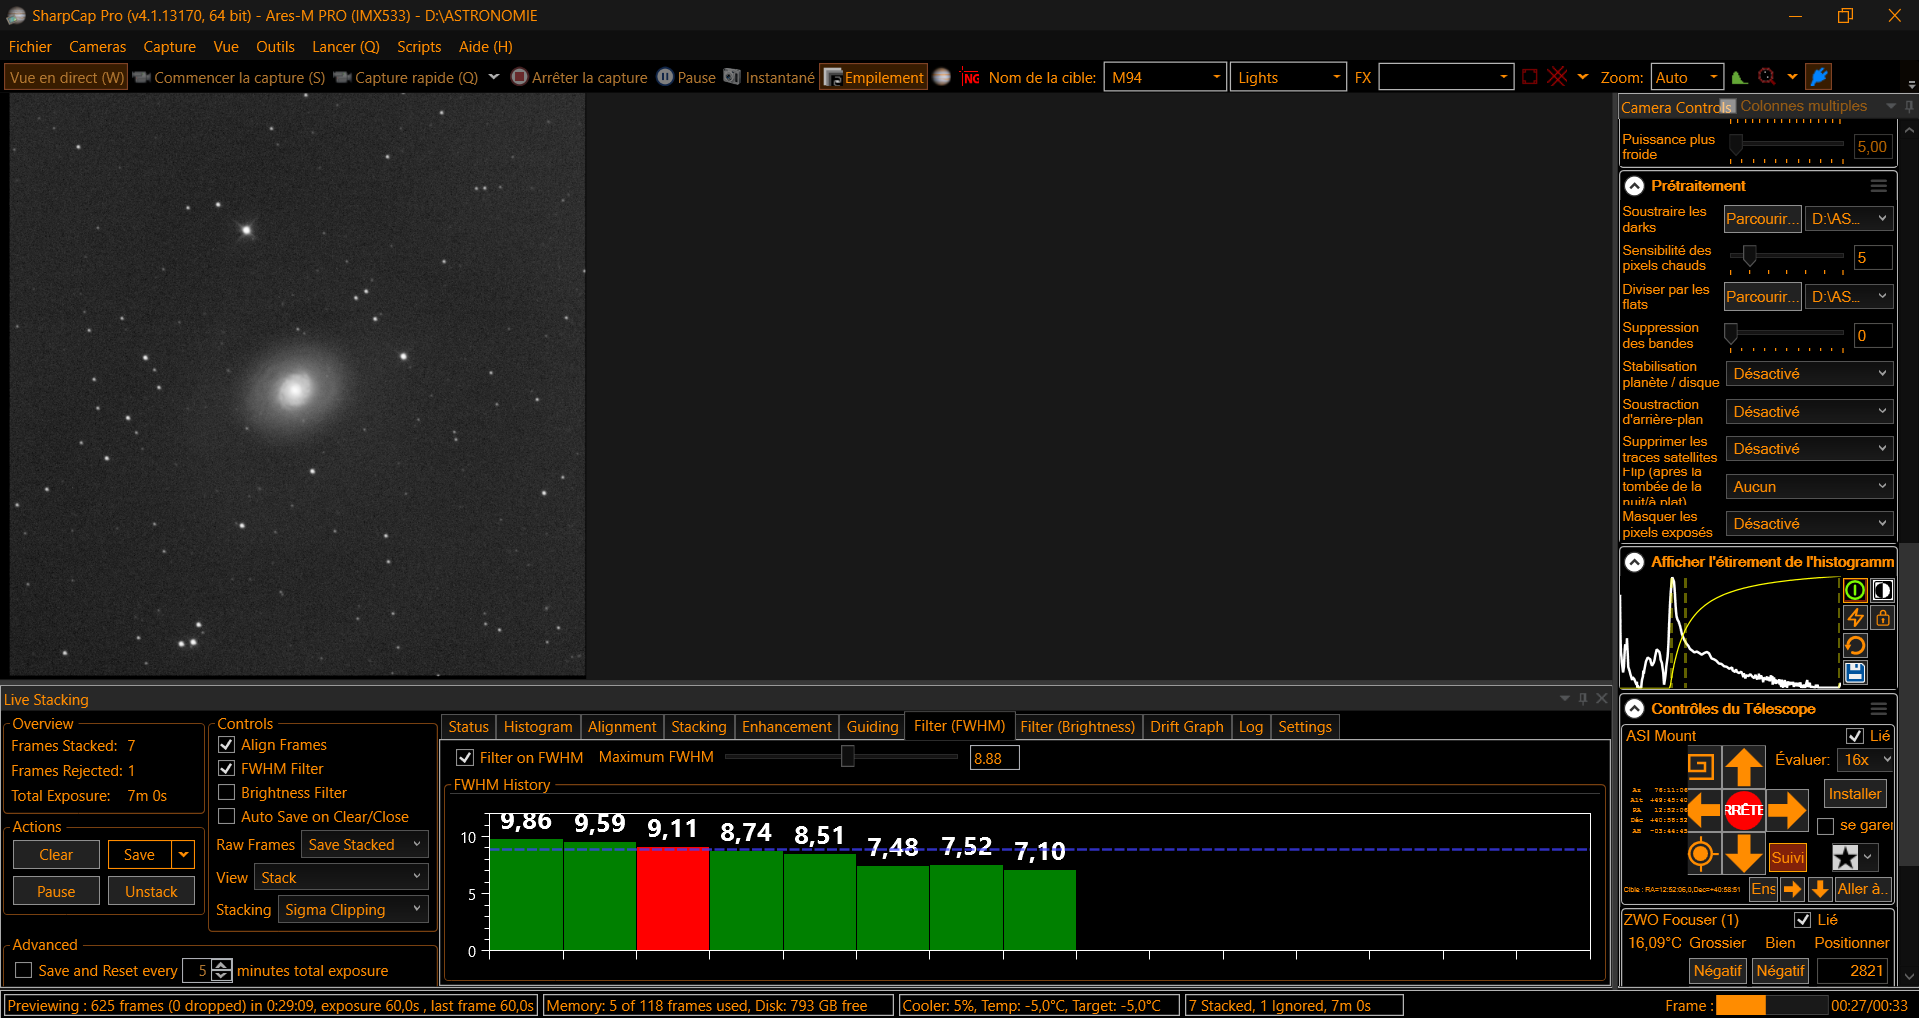Click the Aller à.. goto button
The width and height of the screenshot is (1919, 1018).
click(x=1863, y=889)
